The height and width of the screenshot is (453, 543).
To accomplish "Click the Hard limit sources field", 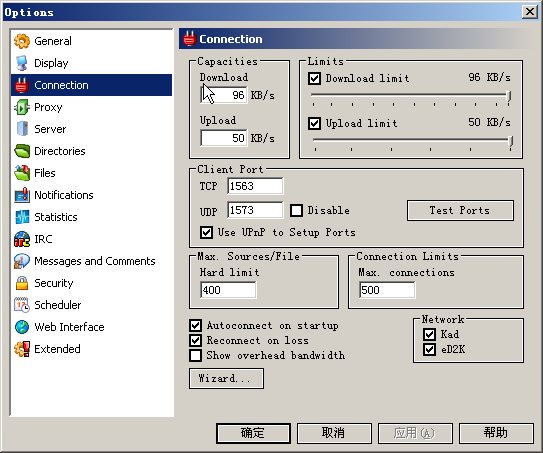I will click(x=228, y=290).
